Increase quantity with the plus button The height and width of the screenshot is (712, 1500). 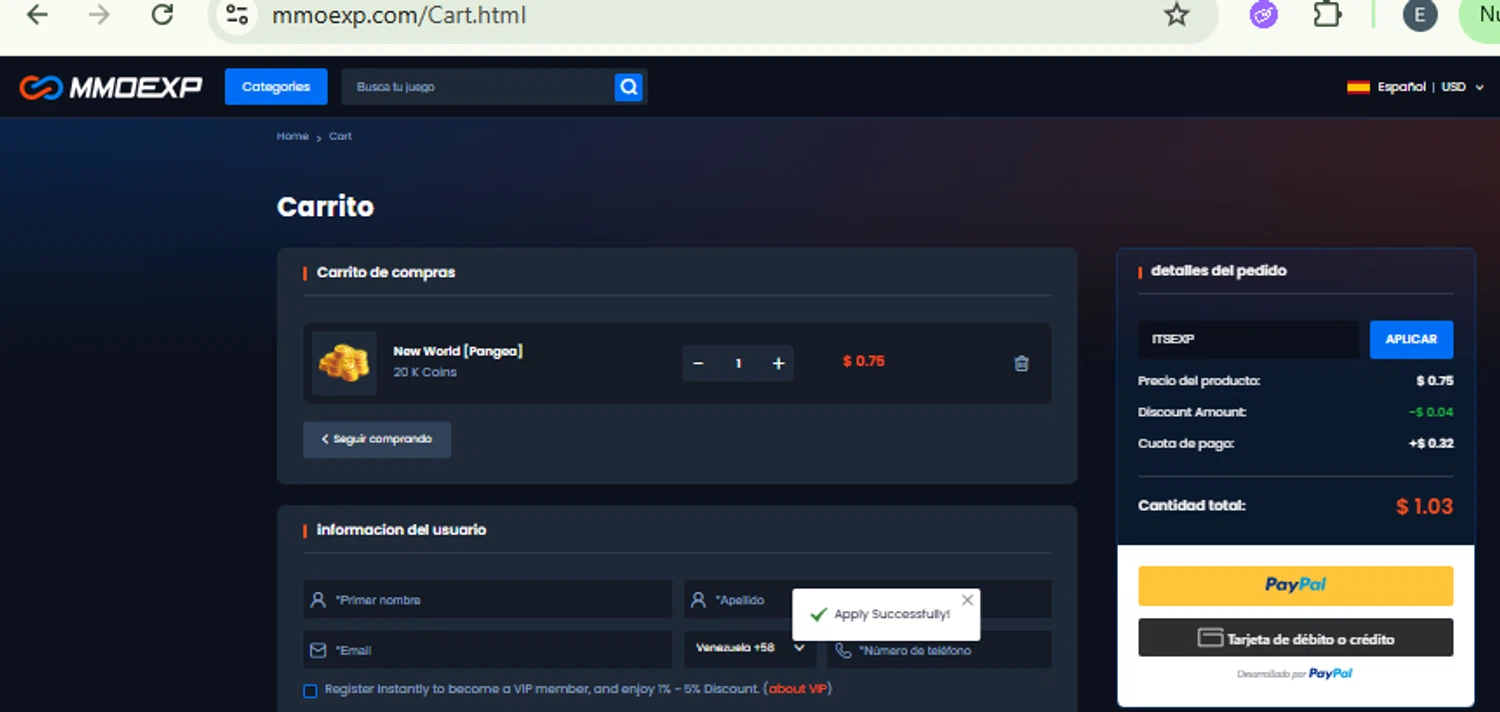(778, 363)
